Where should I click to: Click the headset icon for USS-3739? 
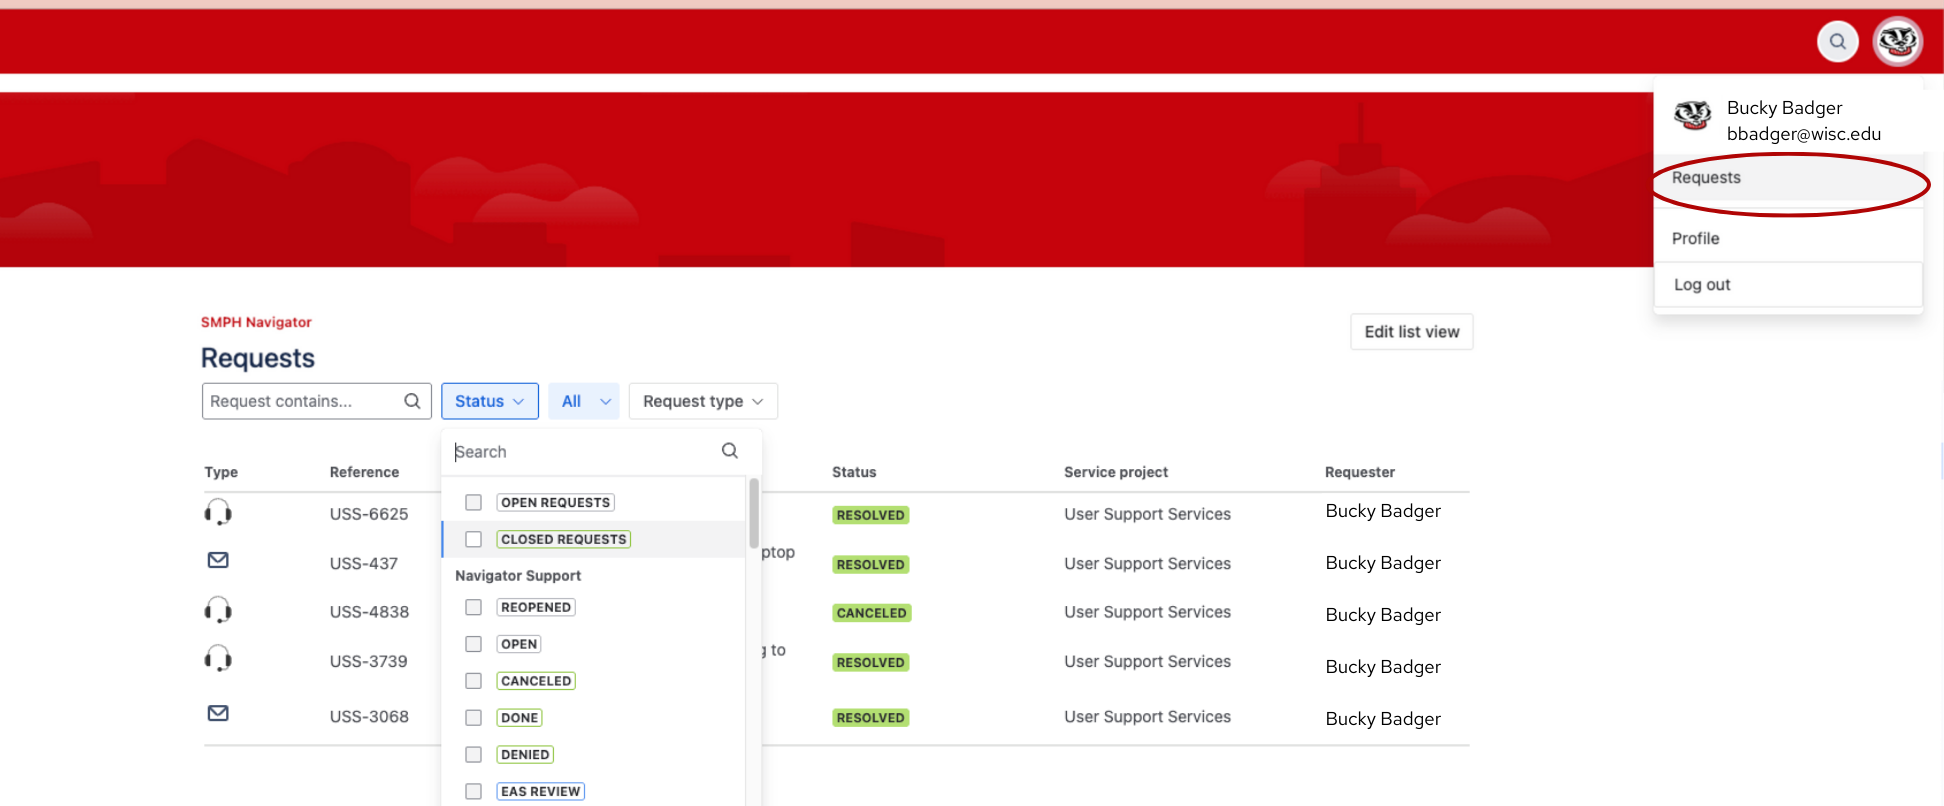(x=218, y=659)
